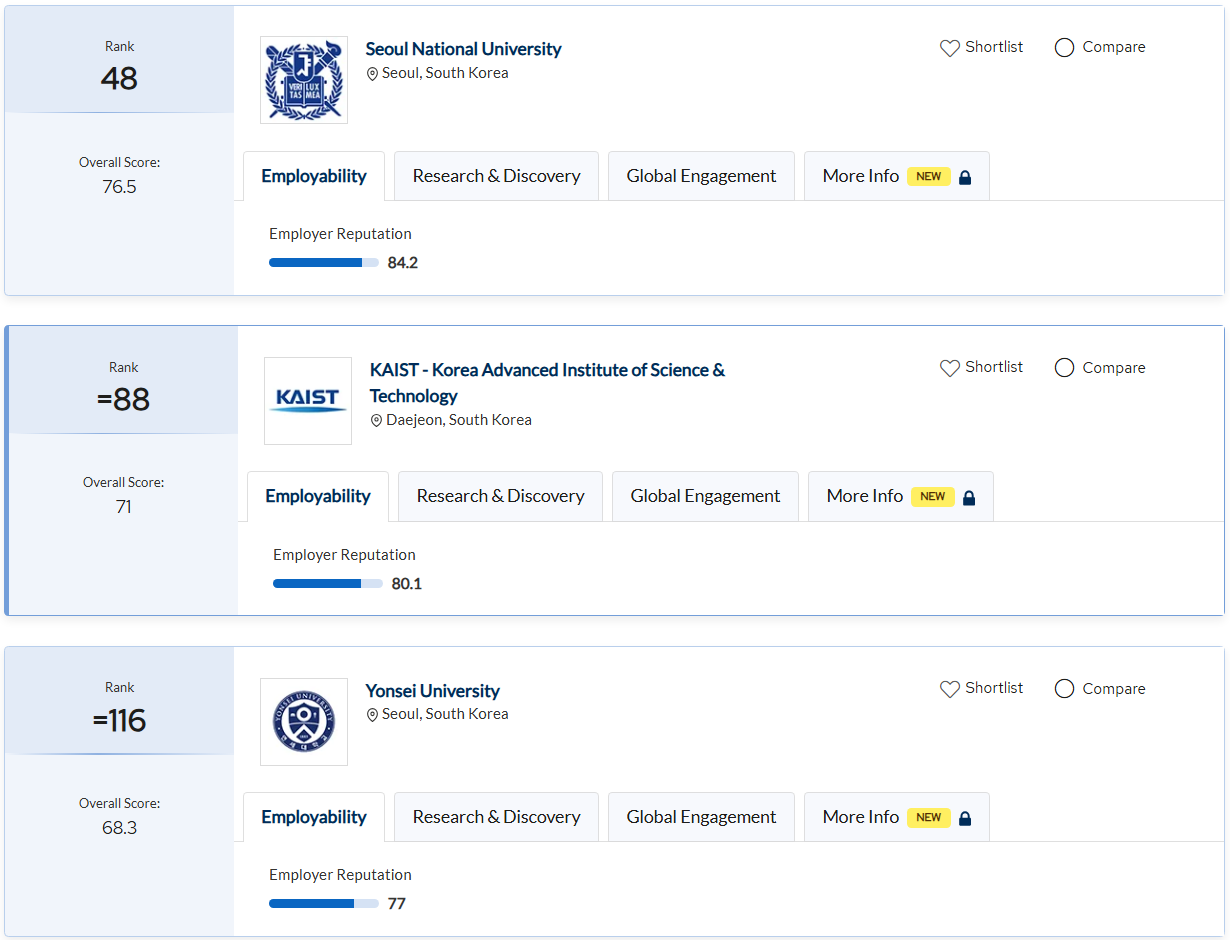Click the KAIST logo thumbnail

click(308, 401)
